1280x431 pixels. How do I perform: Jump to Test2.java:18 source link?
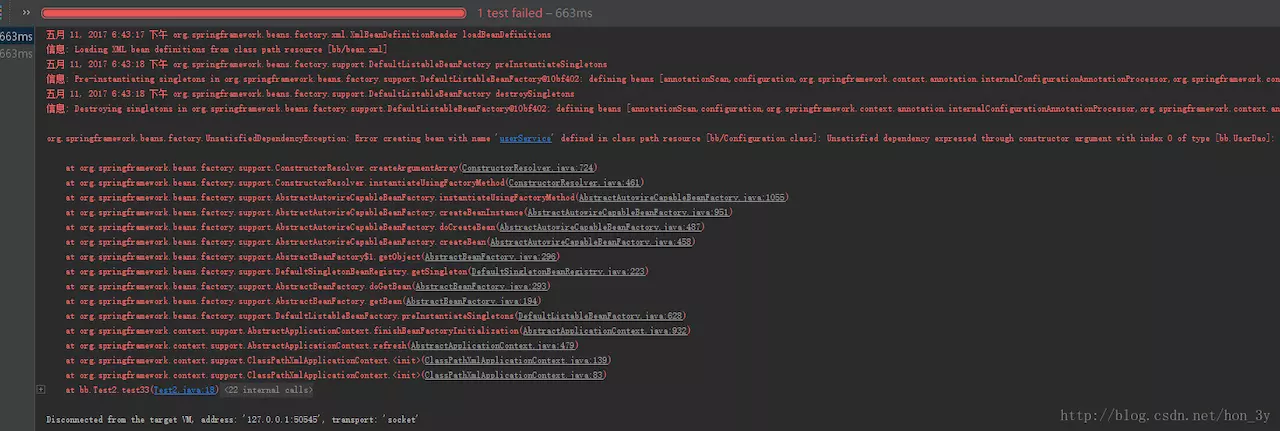pos(185,390)
